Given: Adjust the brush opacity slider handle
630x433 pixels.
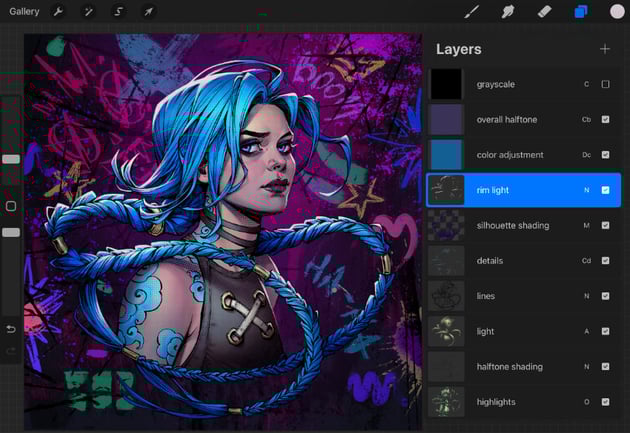Looking at the screenshot, I should pos(11,232).
